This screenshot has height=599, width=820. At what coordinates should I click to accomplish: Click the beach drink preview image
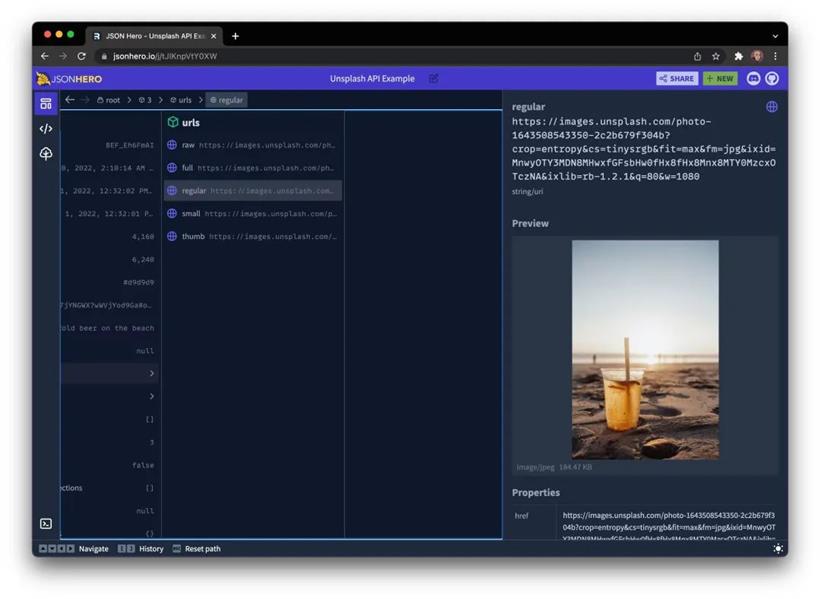(x=645, y=349)
